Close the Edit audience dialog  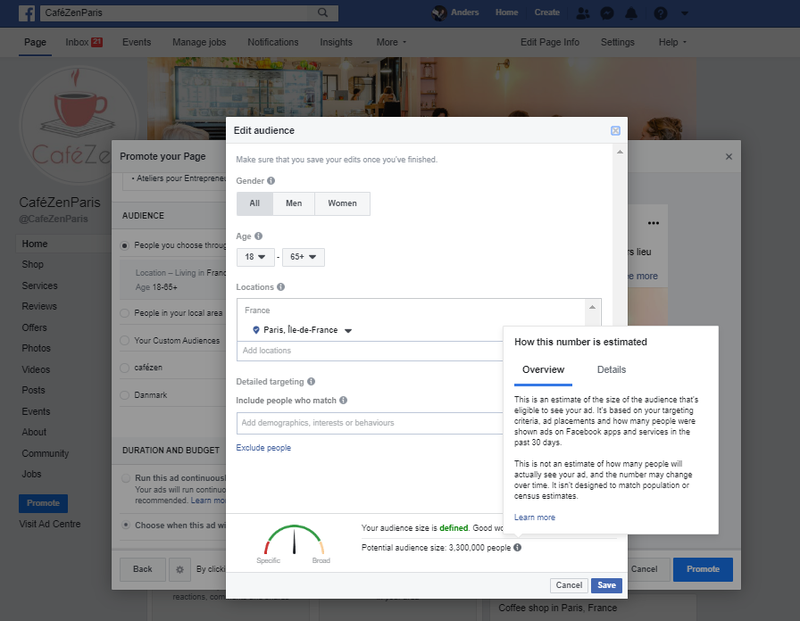[615, 131]
